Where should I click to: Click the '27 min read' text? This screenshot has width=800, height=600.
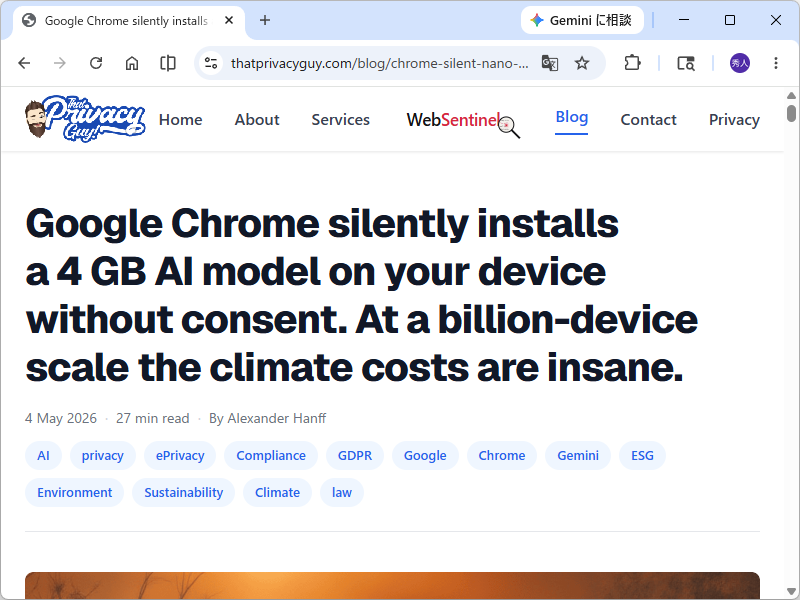[x=153, y=418]
